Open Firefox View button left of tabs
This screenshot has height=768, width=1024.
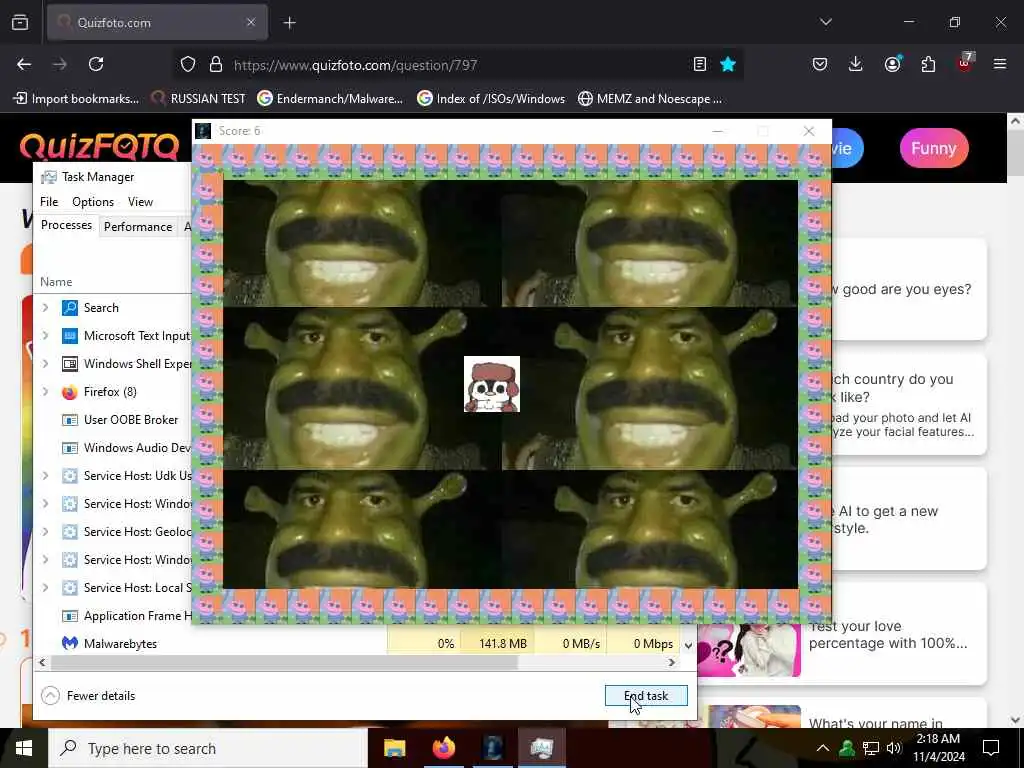[20, 22]
